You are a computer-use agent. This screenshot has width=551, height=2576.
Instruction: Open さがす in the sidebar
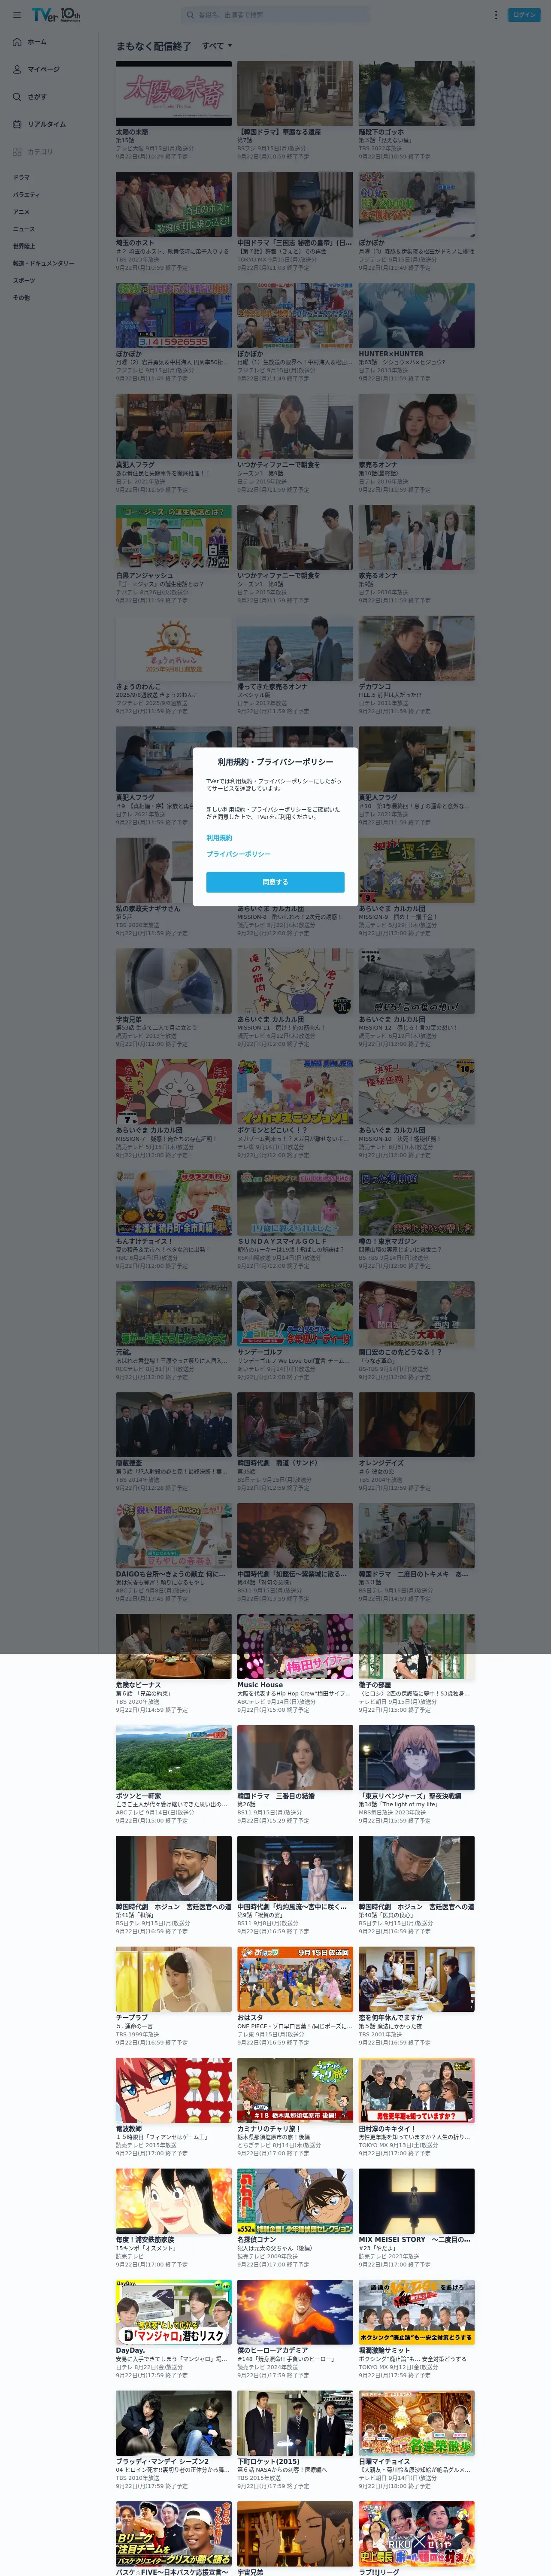(37, 97)
